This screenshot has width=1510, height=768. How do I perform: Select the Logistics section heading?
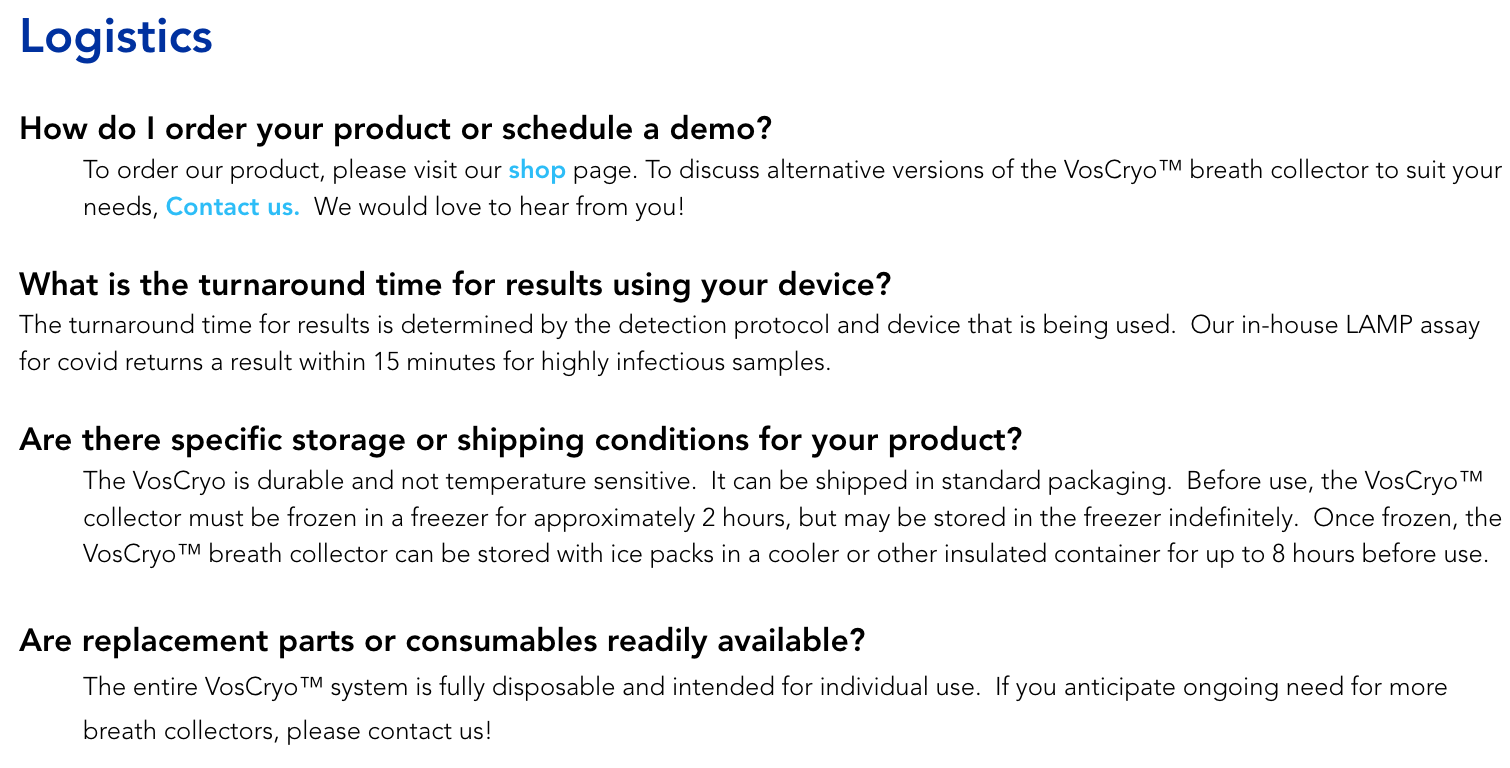[x=116, y=38]
